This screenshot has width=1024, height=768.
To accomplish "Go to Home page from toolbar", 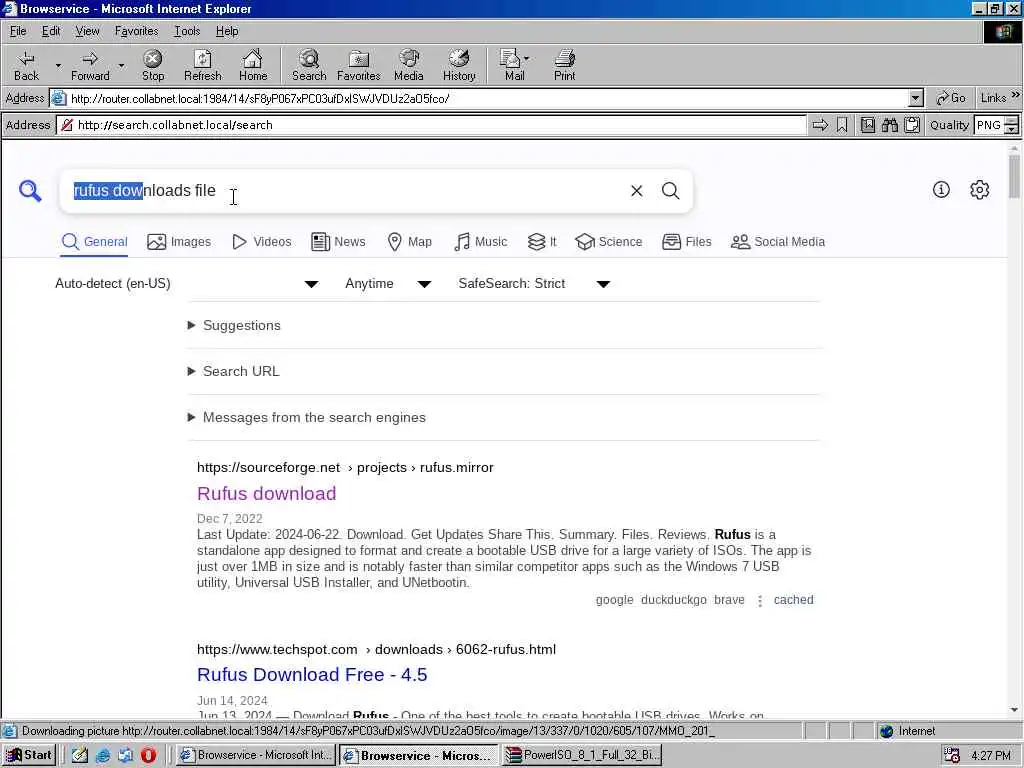I will [253, 65].
